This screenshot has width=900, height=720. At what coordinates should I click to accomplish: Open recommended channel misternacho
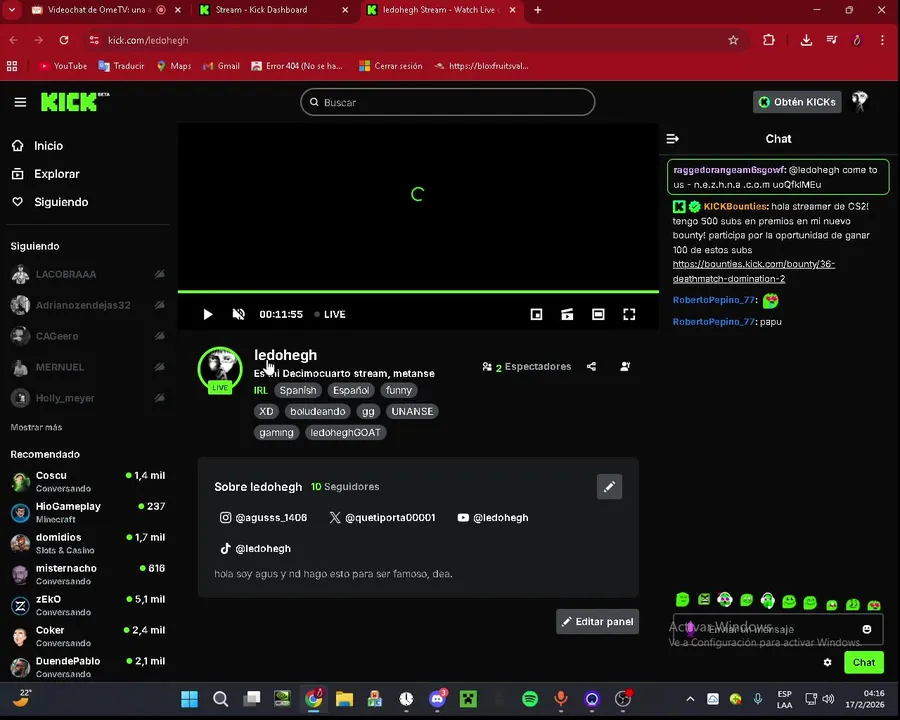click(x=88, y=575)
